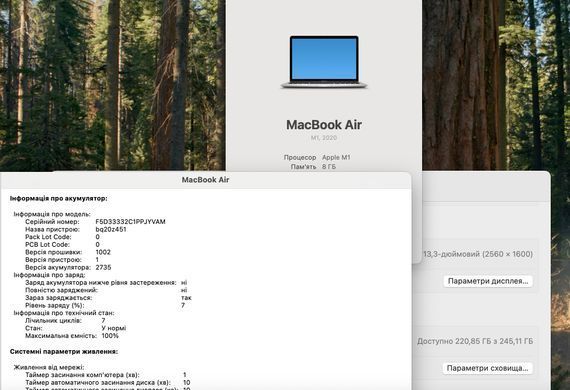Open the "Параметри дисплея..." button
Image resolution: width=570 pixels, height=390 pixels.
click(488, 281)
